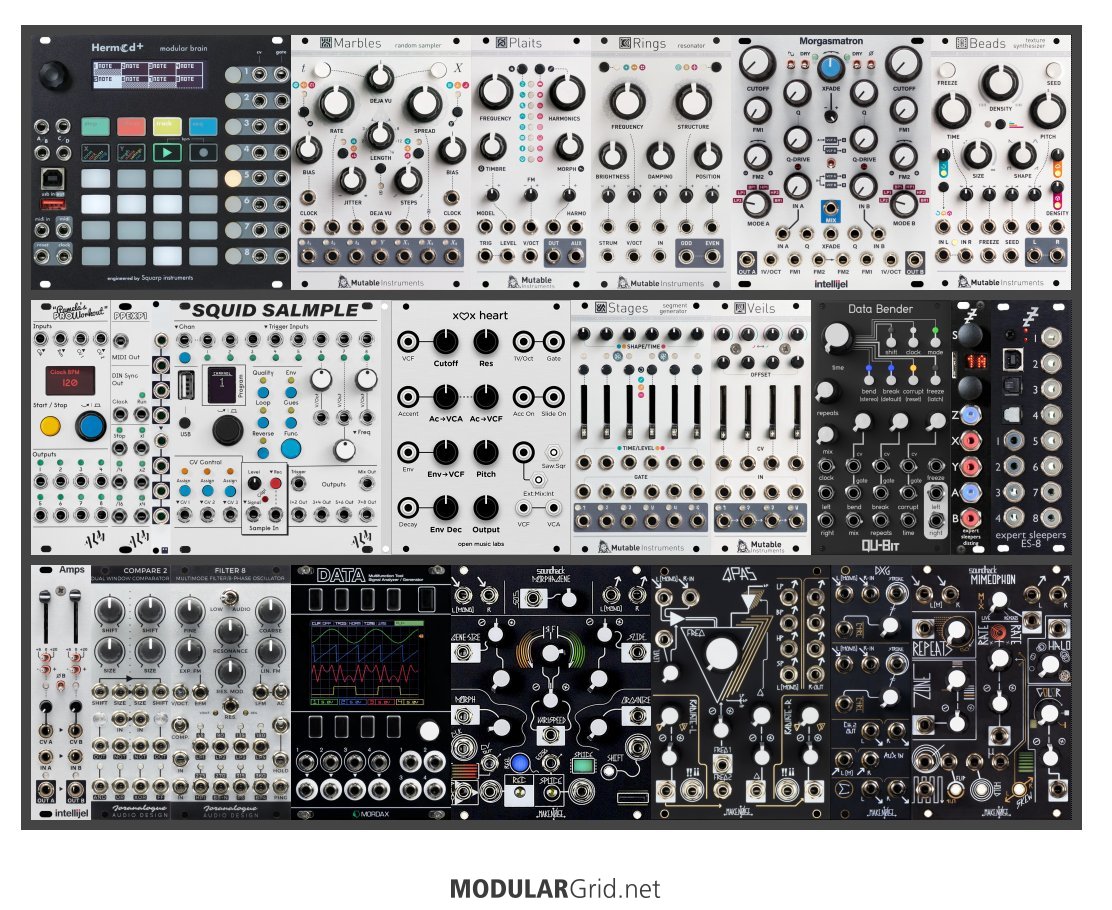
Task: Click the FREEZE button on Beads
Action: pos(947,70)
